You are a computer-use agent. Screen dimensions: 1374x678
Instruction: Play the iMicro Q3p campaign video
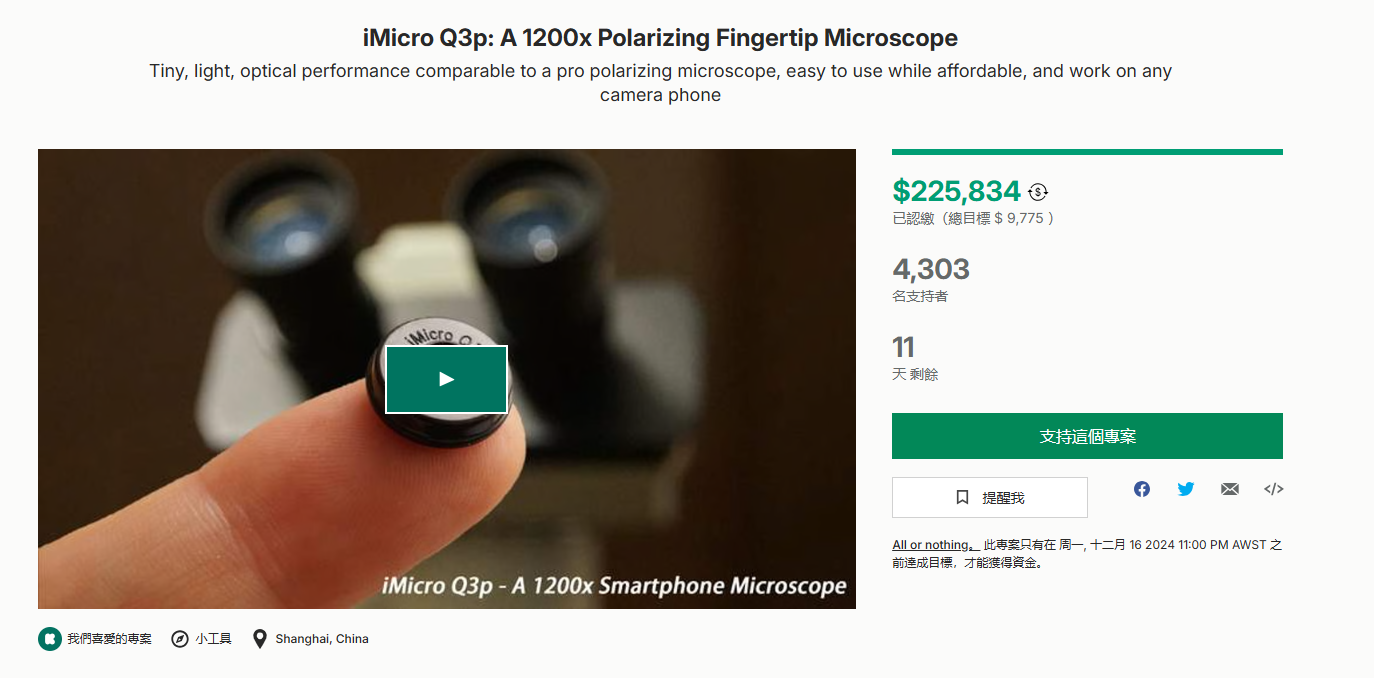[446, 379]
